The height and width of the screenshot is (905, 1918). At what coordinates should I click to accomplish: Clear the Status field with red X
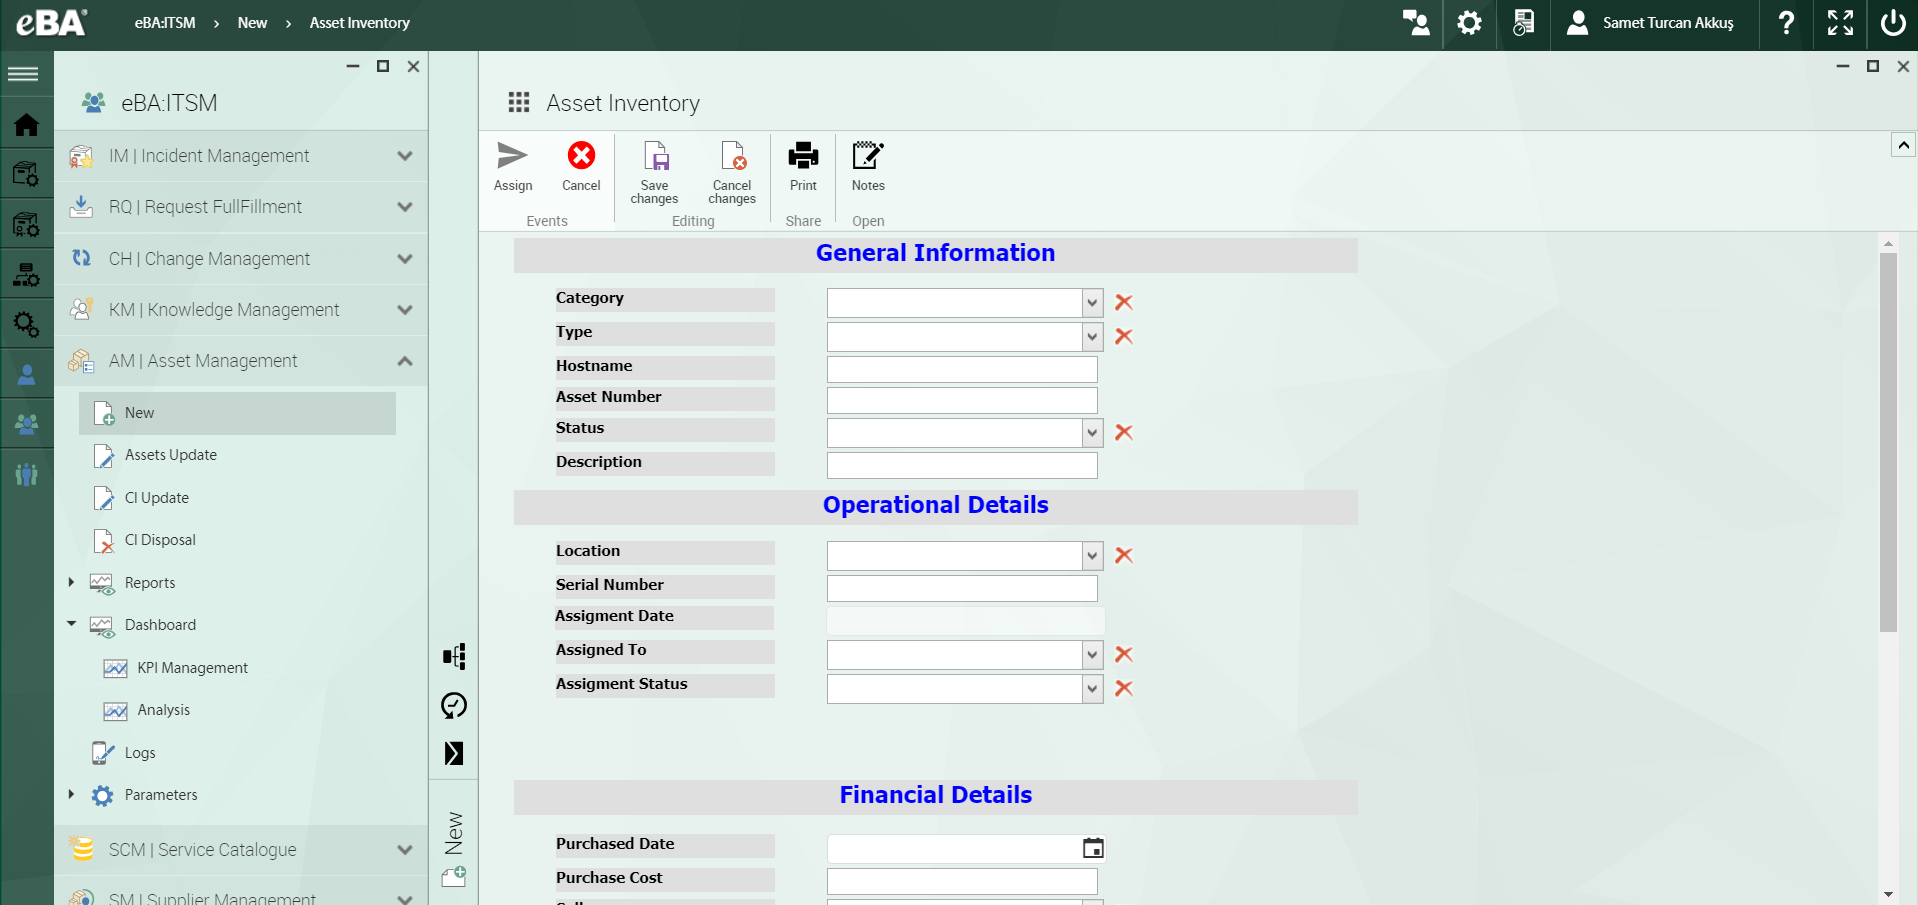point(1124,432)
